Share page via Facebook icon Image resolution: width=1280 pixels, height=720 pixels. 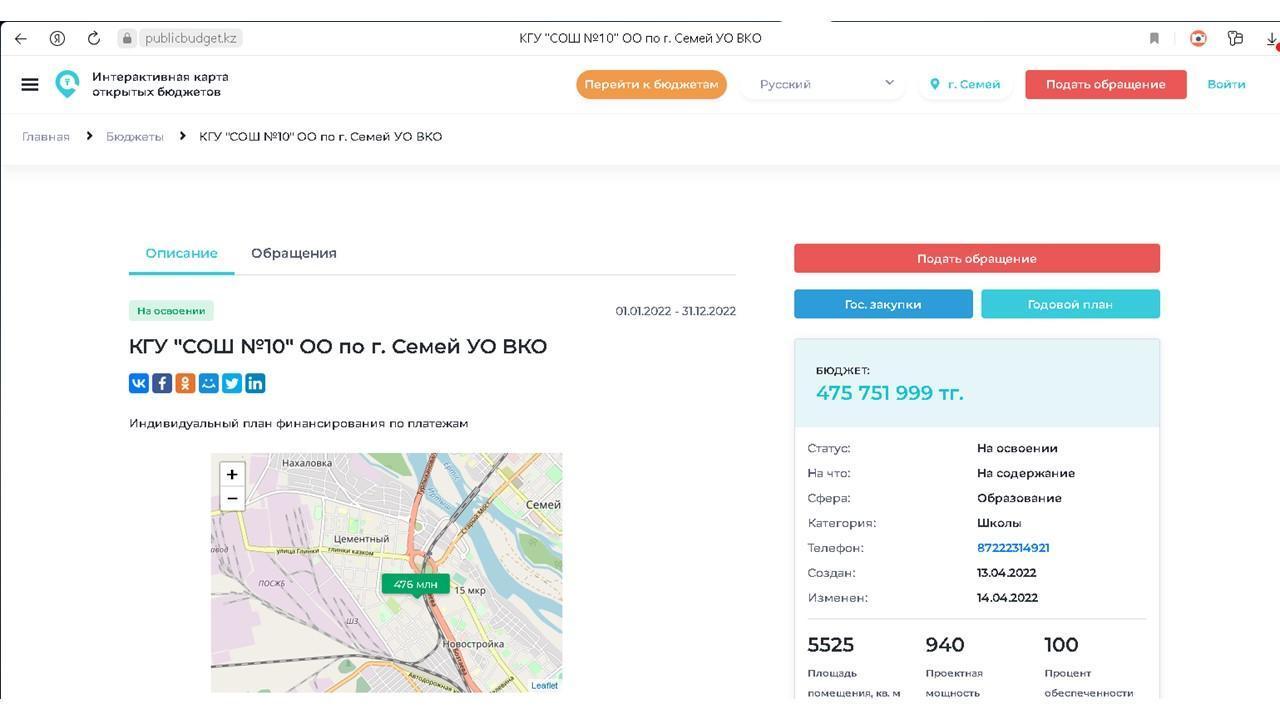click(x=162, y=383)
